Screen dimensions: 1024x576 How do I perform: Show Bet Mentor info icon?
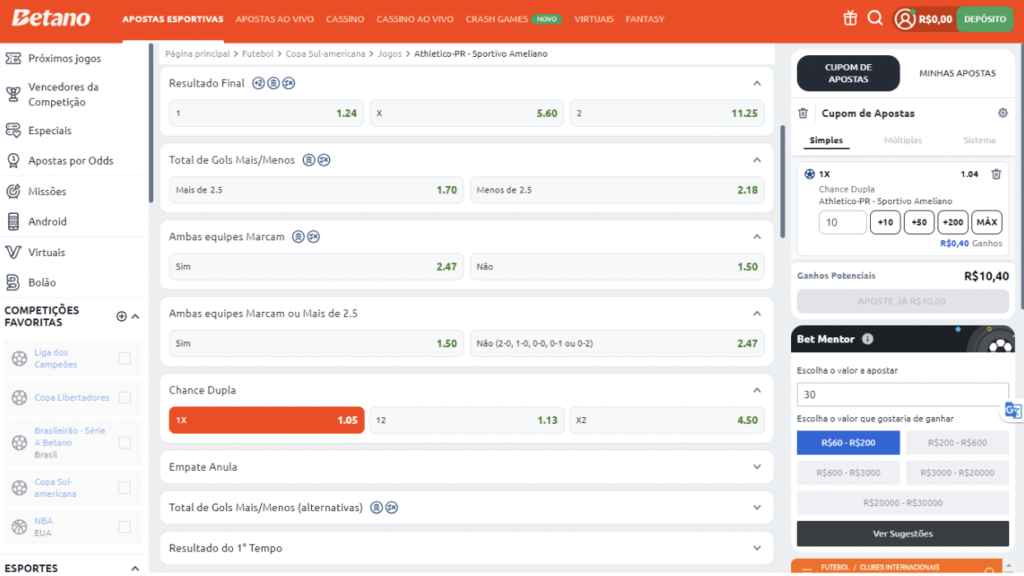click(867, 339)
